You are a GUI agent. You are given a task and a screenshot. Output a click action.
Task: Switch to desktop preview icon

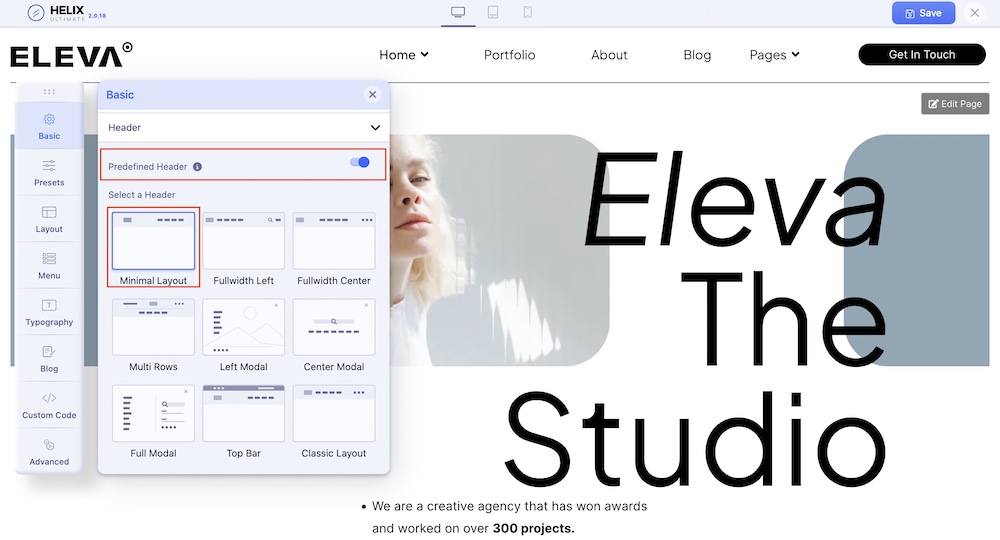458,12
